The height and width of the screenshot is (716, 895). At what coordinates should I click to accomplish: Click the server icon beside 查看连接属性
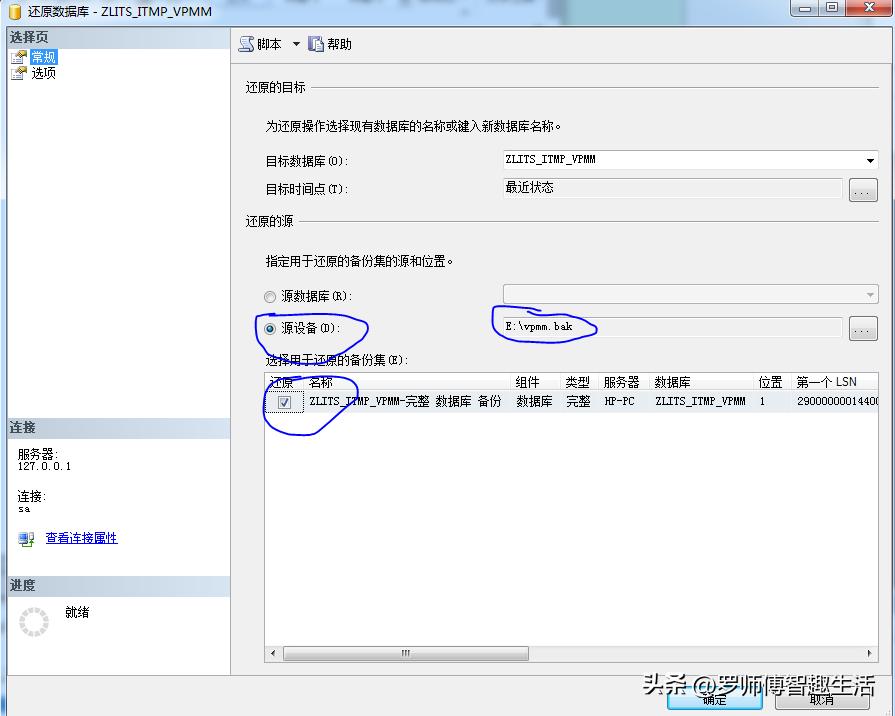(x=24, y=538)
